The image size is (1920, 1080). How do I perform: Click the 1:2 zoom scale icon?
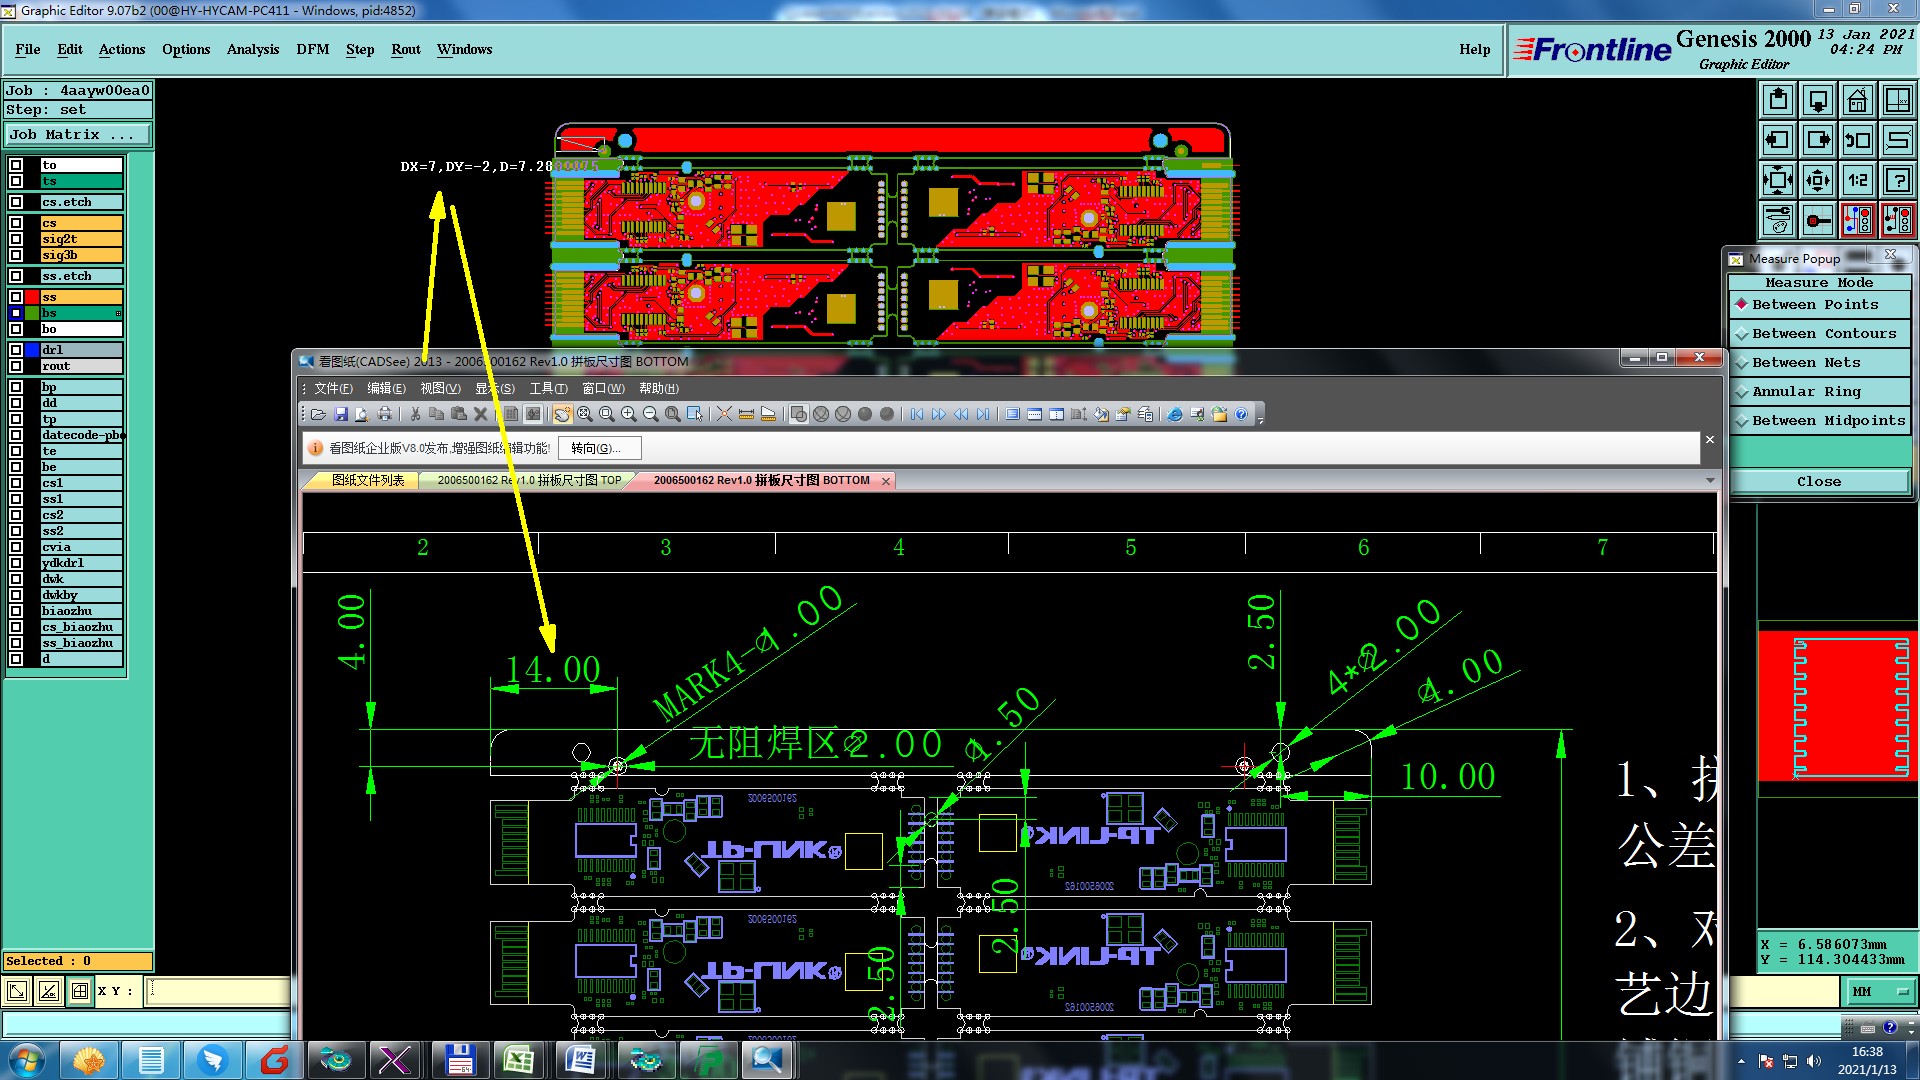click(x=1857, y=180)
